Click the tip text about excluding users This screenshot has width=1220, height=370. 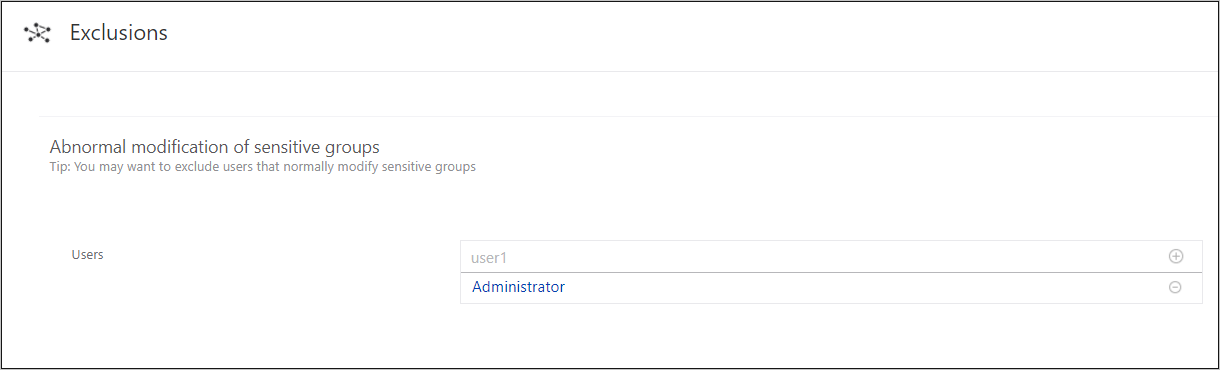pyautogui.click(x=263, y=167)
